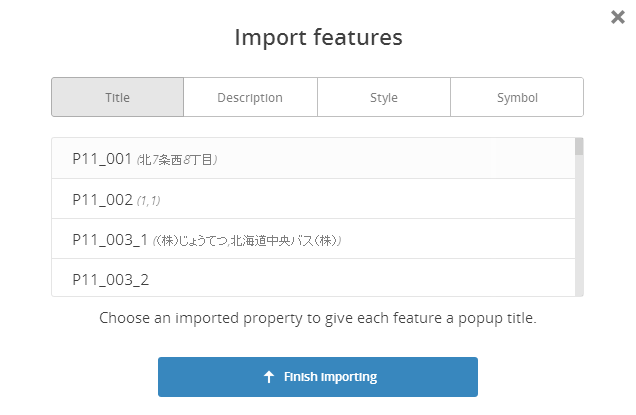Close the Import features dialog

click(618, 17)
